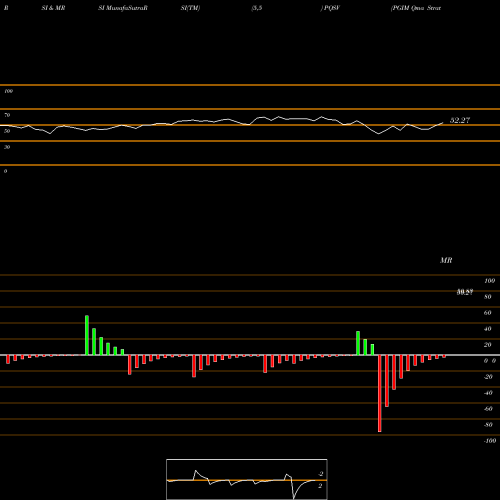Screen dimensions: 500x500
Task: Click the 70 label on the RSI axis
Action: pyautogui.click(x=7, y=115)
